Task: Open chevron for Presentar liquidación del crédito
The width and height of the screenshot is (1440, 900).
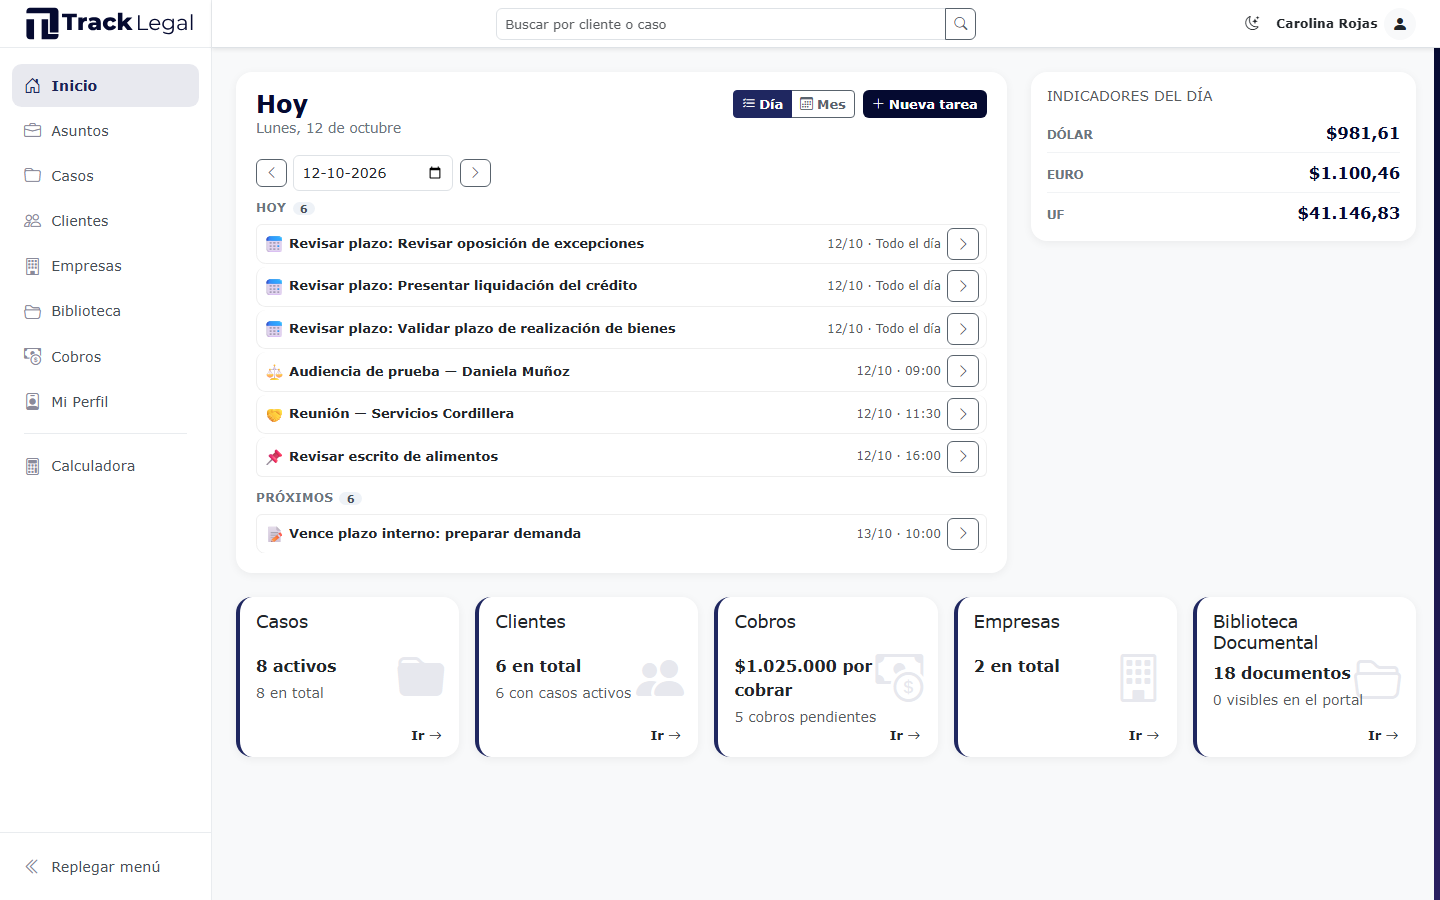Action: [963, 286]
